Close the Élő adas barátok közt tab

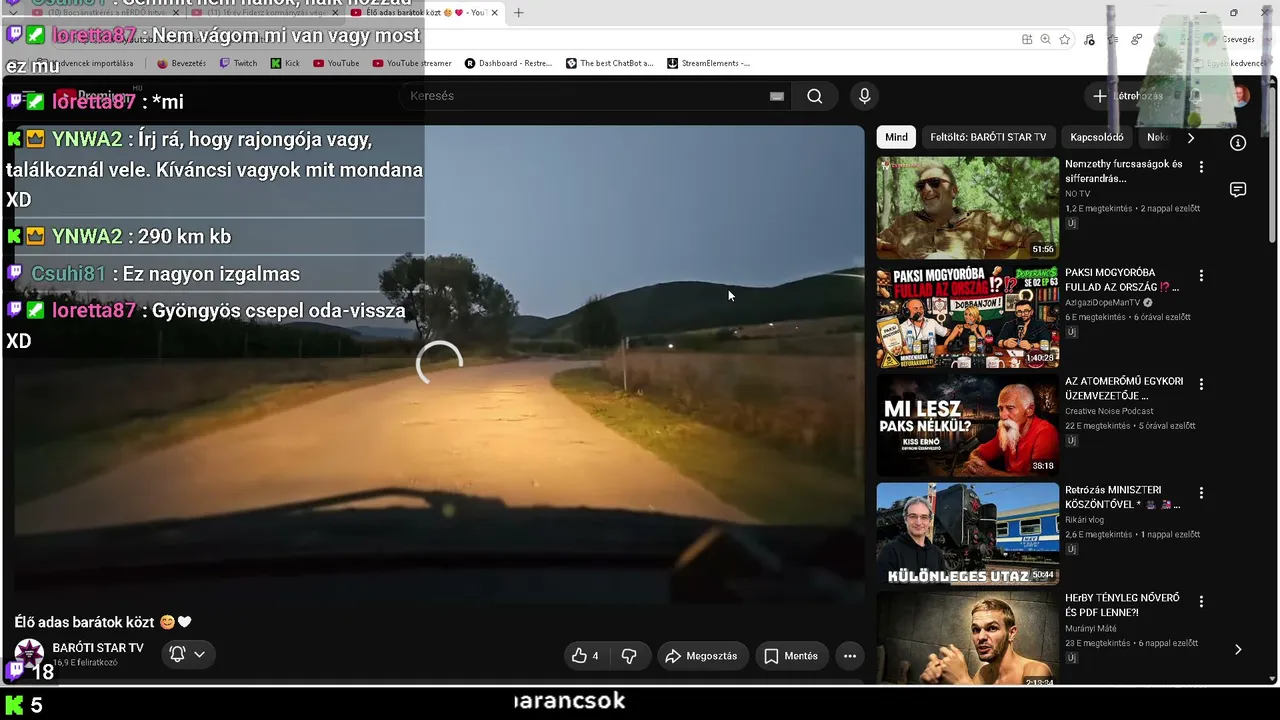(x=495, y=13)
